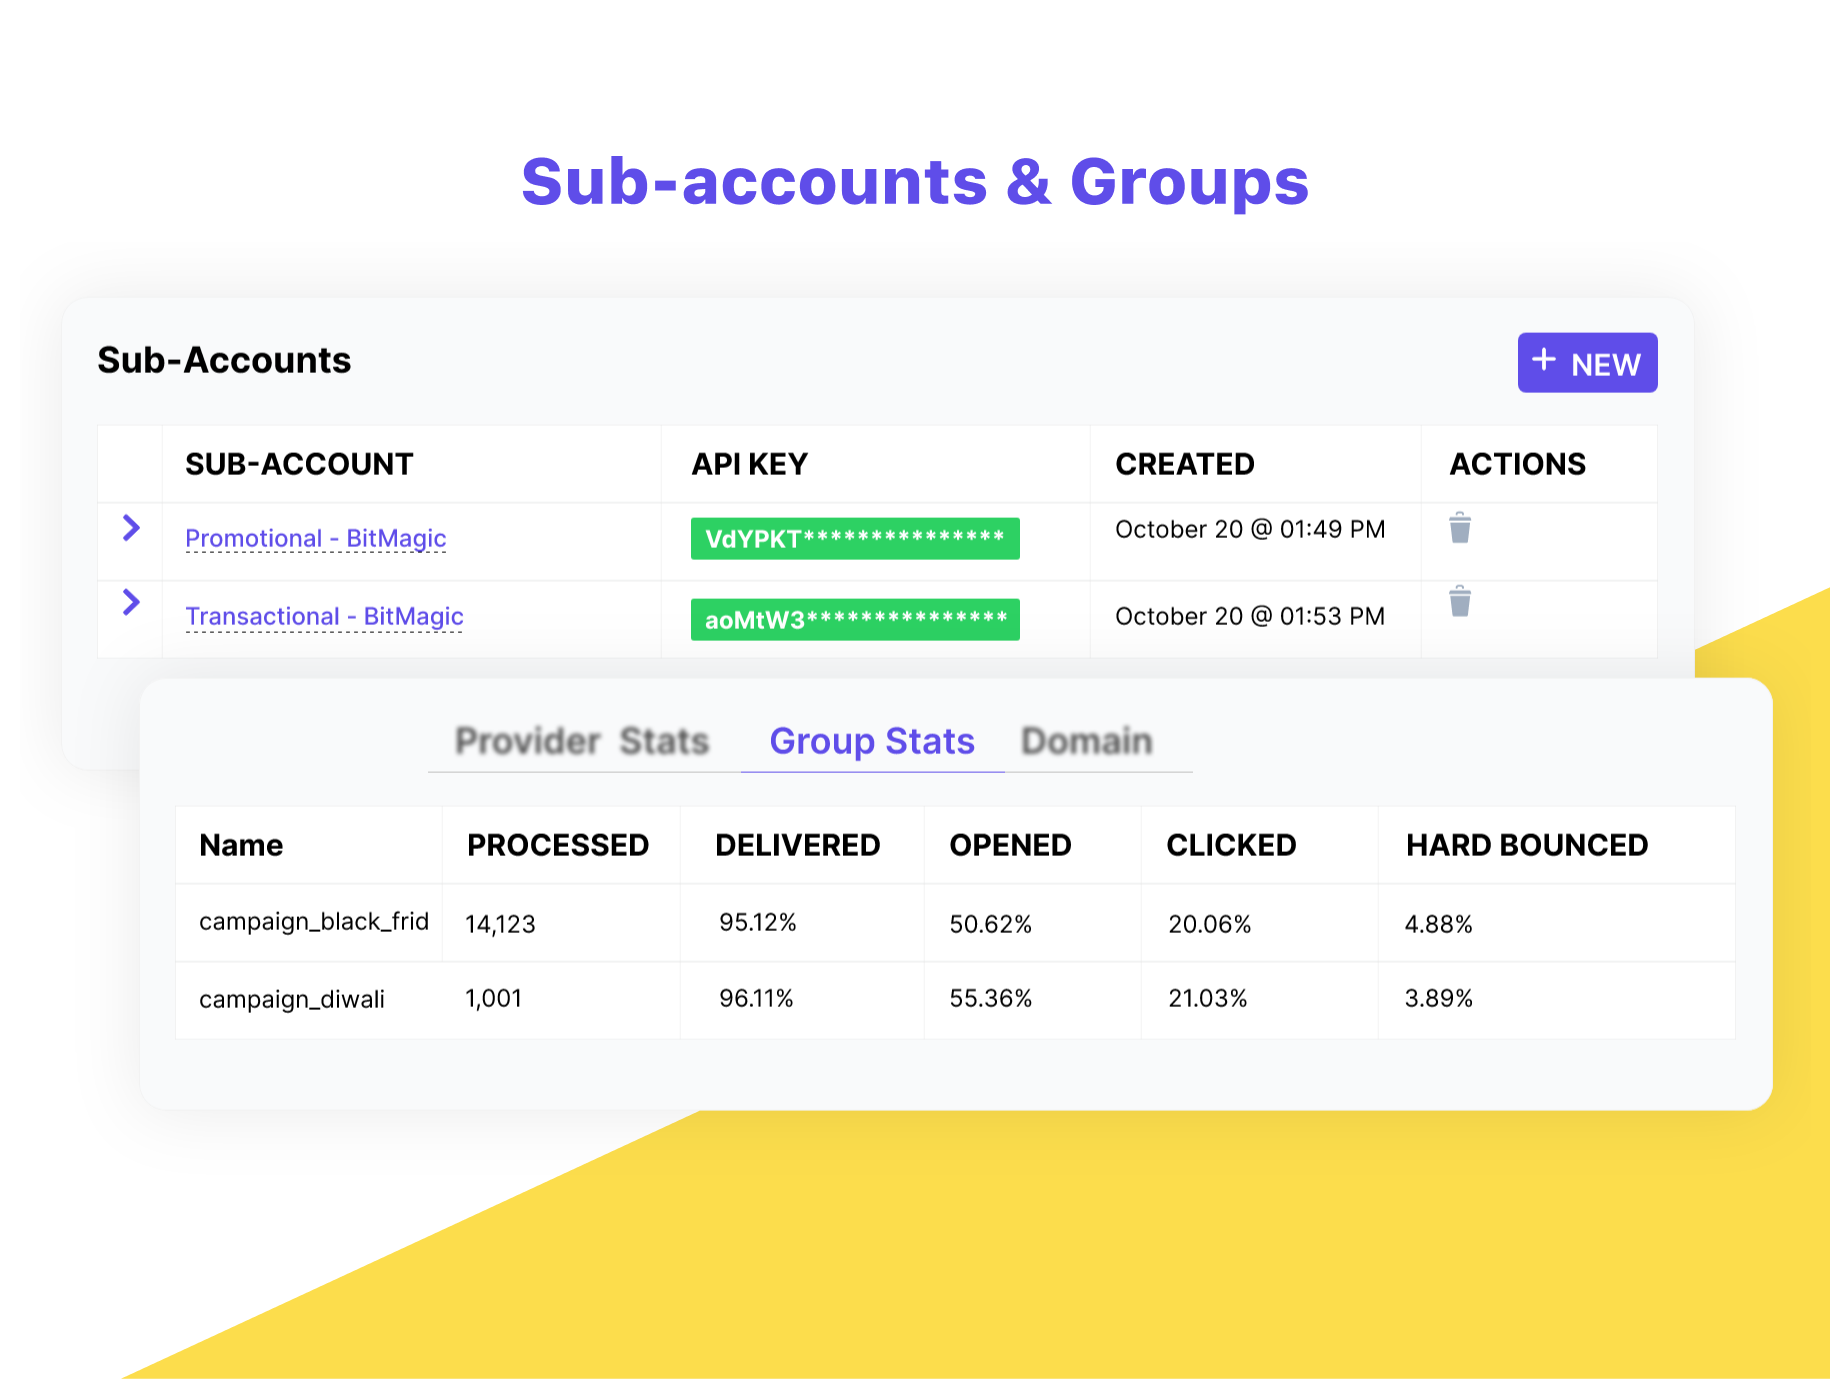Click the trash icon in the Actions column header row
This screenshot has height=1379, width=1830.
(1460, 528)
